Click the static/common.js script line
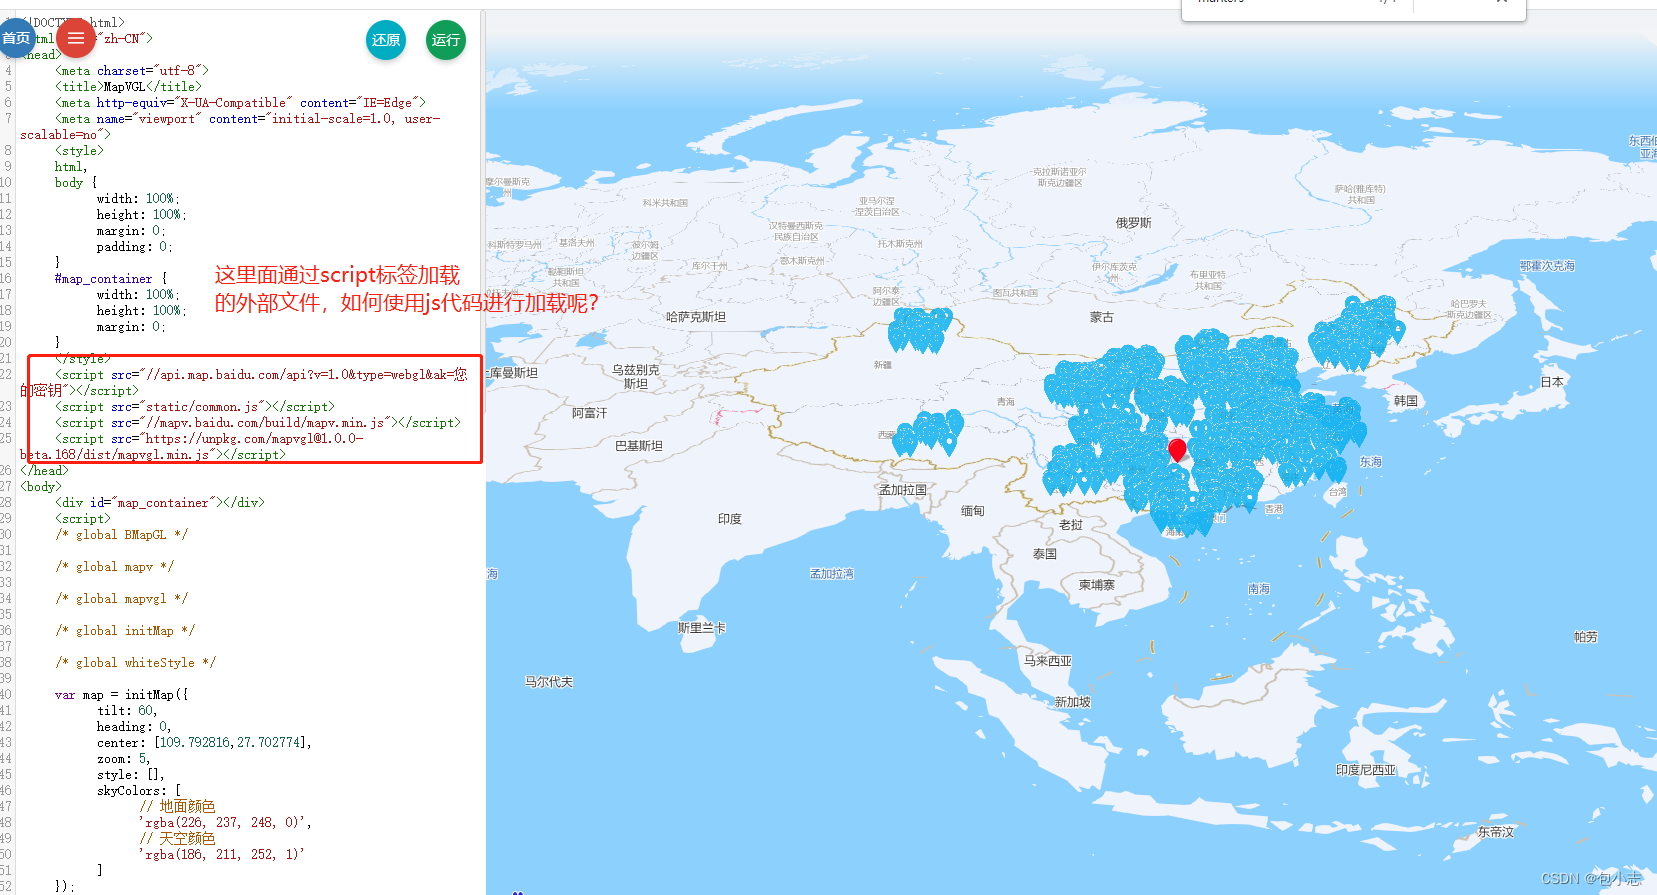The image size is (1657, 895). 195,407
